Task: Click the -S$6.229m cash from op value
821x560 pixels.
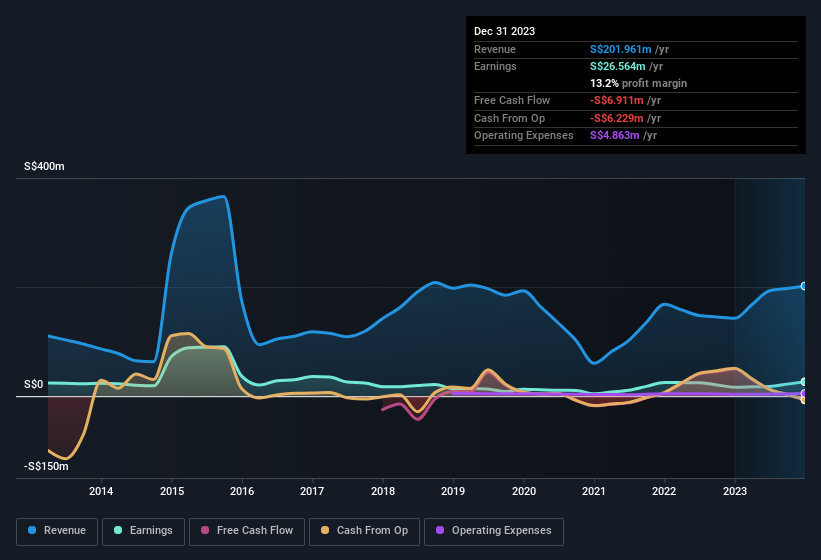Action: 616,118
